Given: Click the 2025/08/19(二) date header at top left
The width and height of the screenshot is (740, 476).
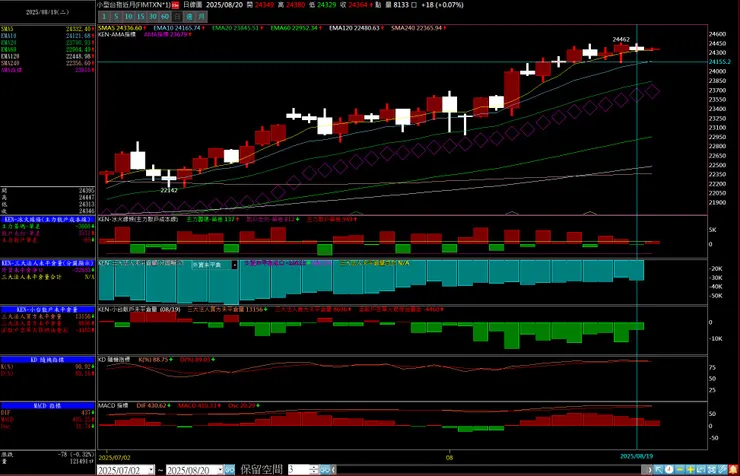Looking at the screenshot, I should tap(47, 12).
